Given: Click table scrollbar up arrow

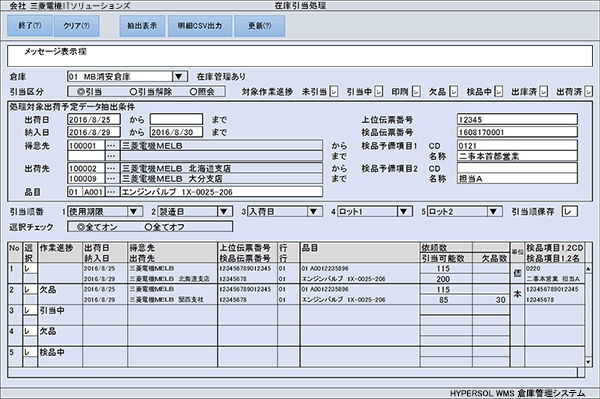Looking at the screenshot, I should (x=589, y=269).
